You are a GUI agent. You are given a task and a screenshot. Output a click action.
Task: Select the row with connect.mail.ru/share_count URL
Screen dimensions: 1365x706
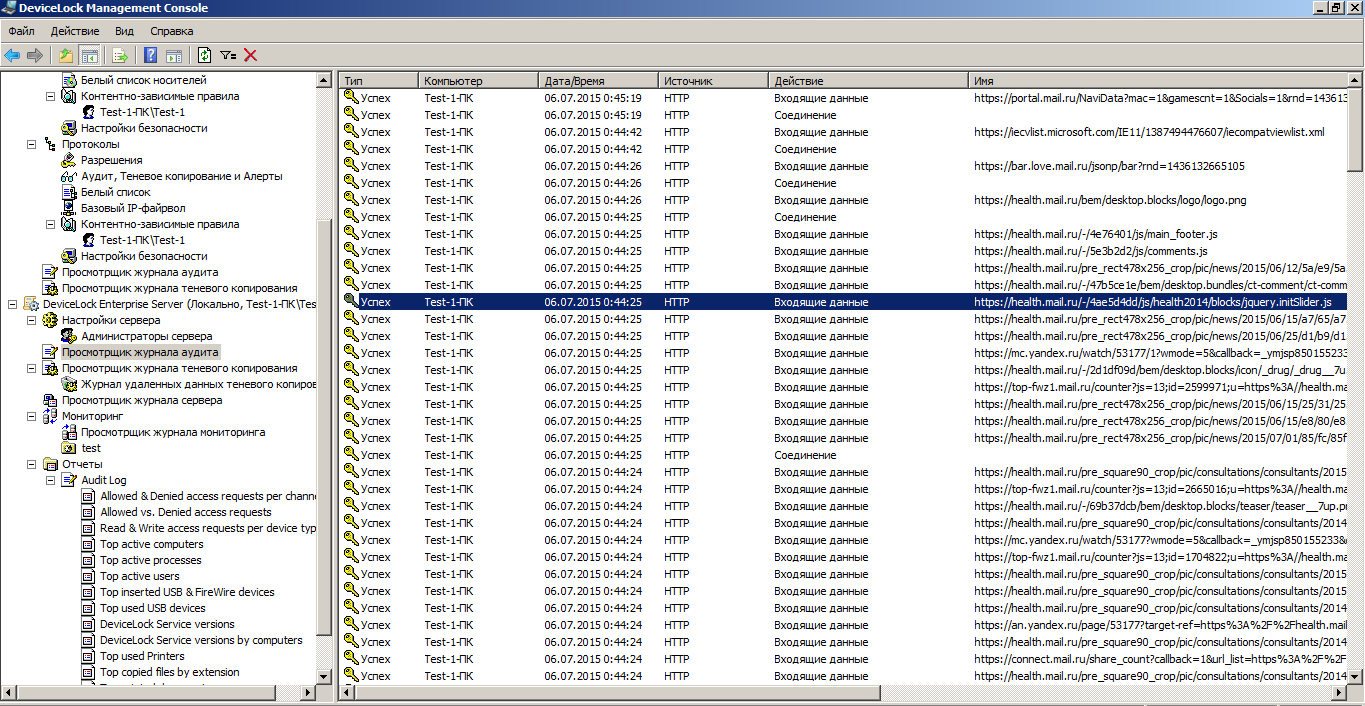pyautogui.click(x=844, y=659)
